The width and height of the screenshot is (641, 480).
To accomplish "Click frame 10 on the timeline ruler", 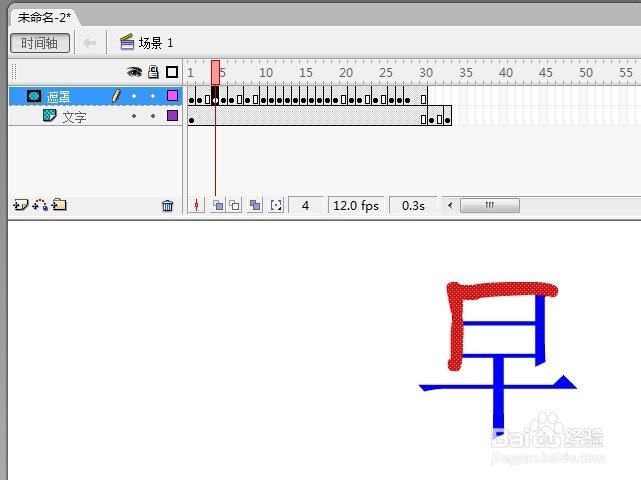I will (266, 73).
